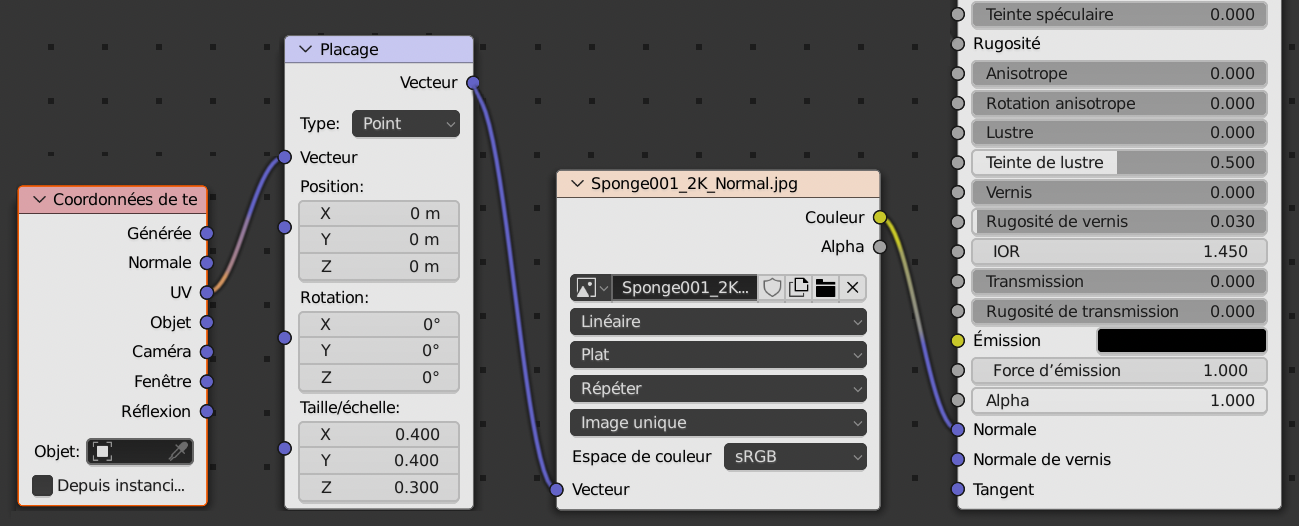The height and width of the screenshot is (526, 1299).
Task: Open the Type dropdown set to Point
Action: tap(405, 124)
